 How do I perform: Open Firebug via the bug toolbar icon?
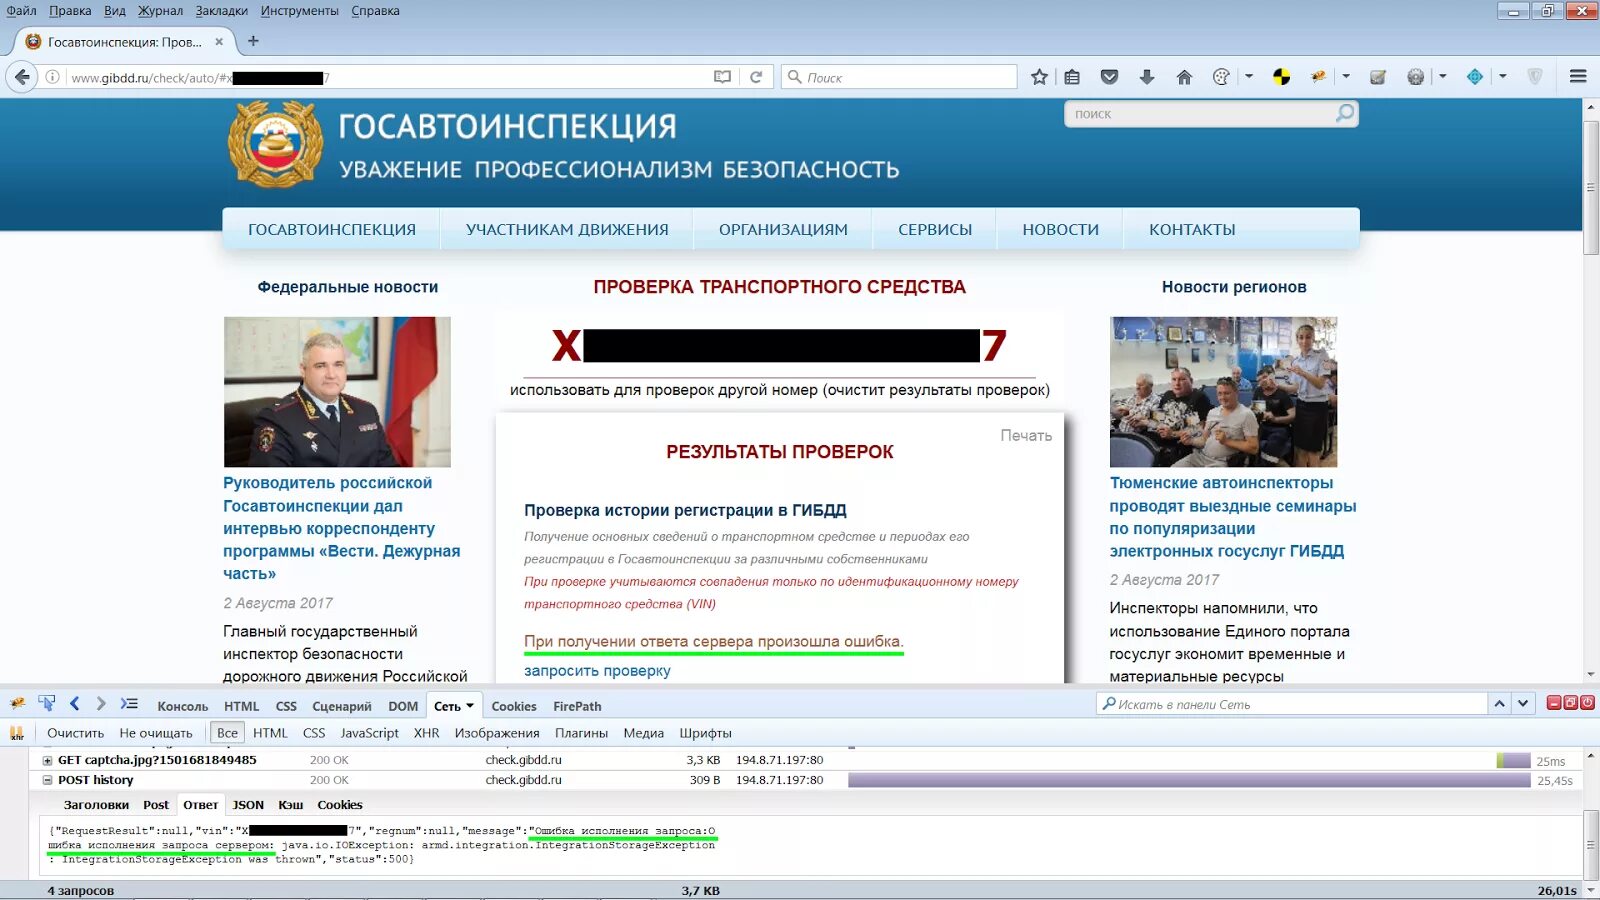[1319, 77]
